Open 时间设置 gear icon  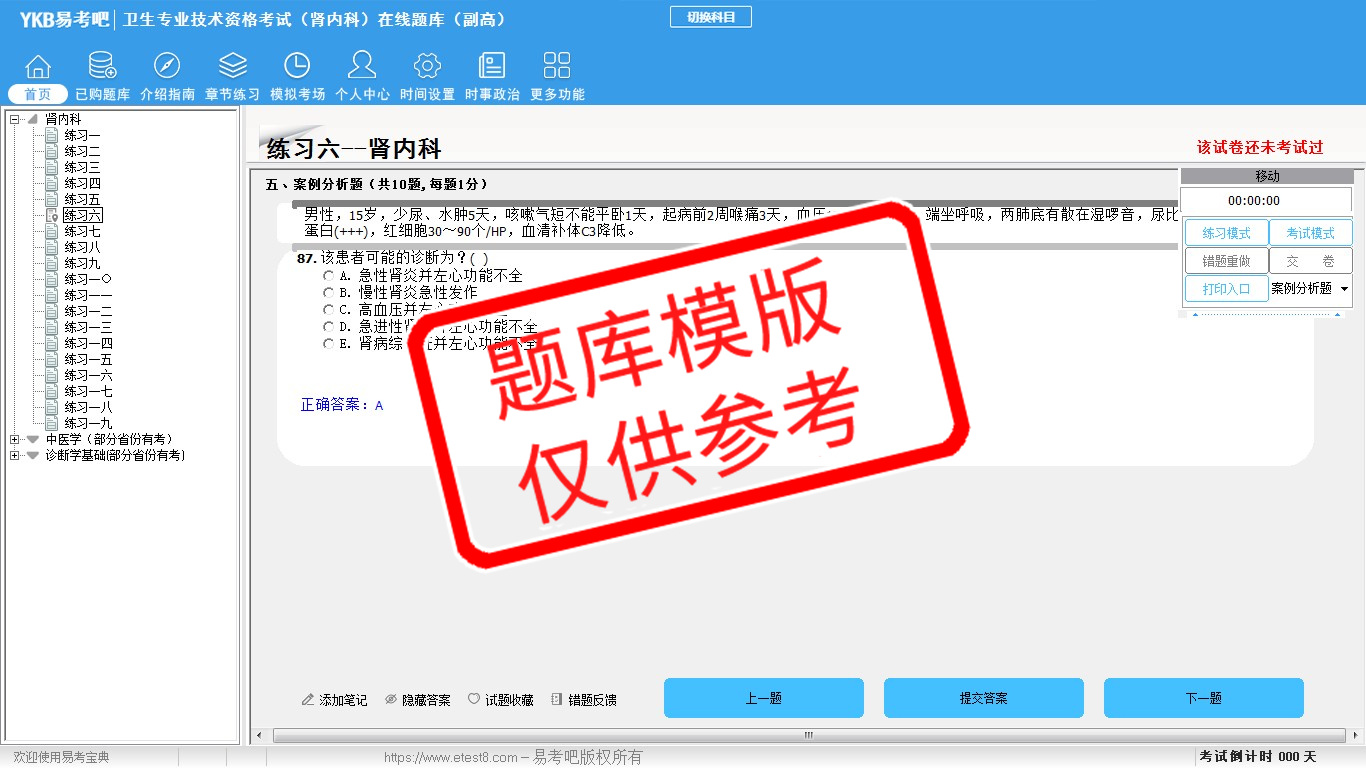(427, 67)
